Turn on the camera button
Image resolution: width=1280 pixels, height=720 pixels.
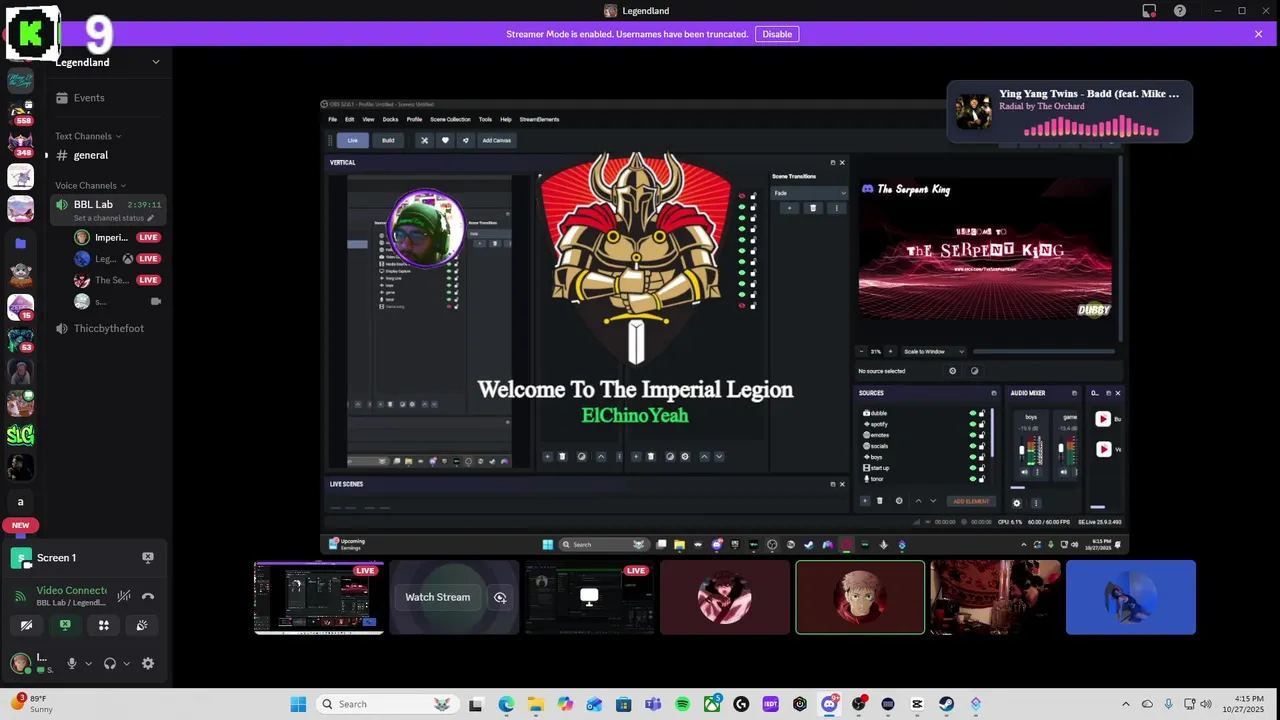[x=27, y=625]
